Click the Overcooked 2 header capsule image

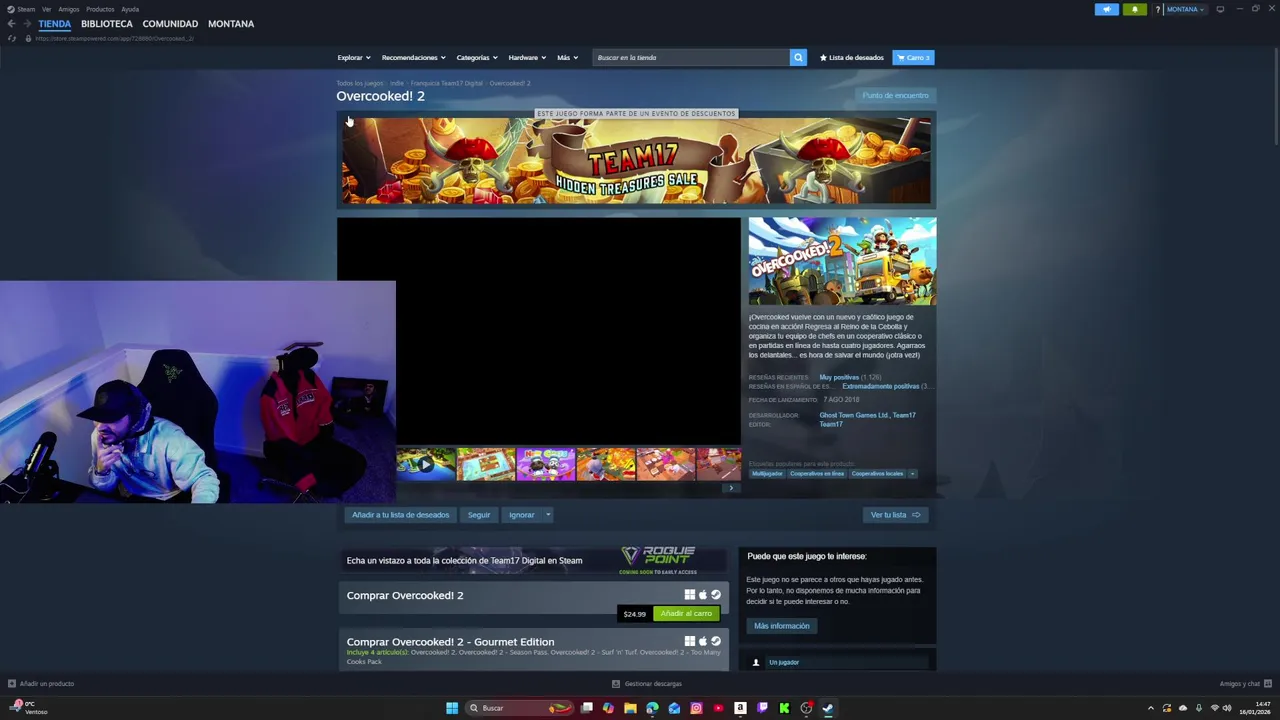coord(842,261)
